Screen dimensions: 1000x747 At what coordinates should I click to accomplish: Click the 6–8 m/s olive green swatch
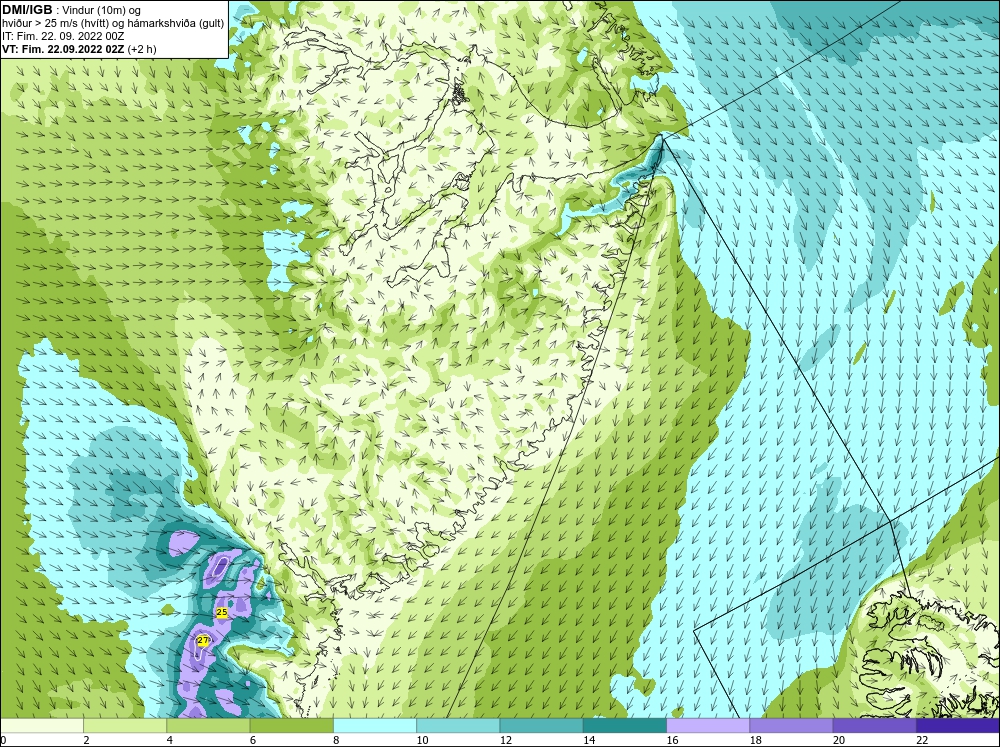click(x=291, y=726)
